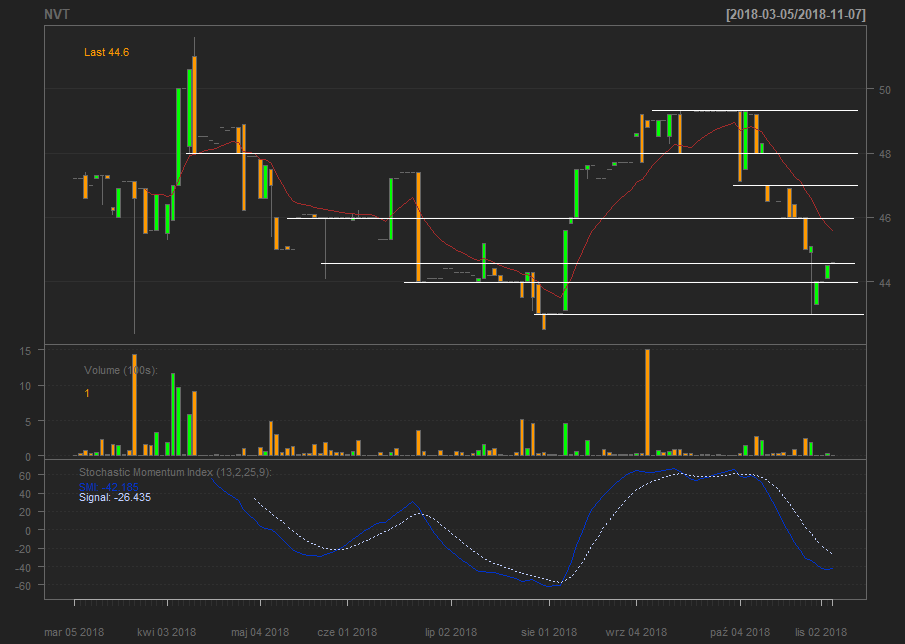Click the date label 'lip 02 2018'
Viewport: 905px width, 644px height.
[451, 632]
